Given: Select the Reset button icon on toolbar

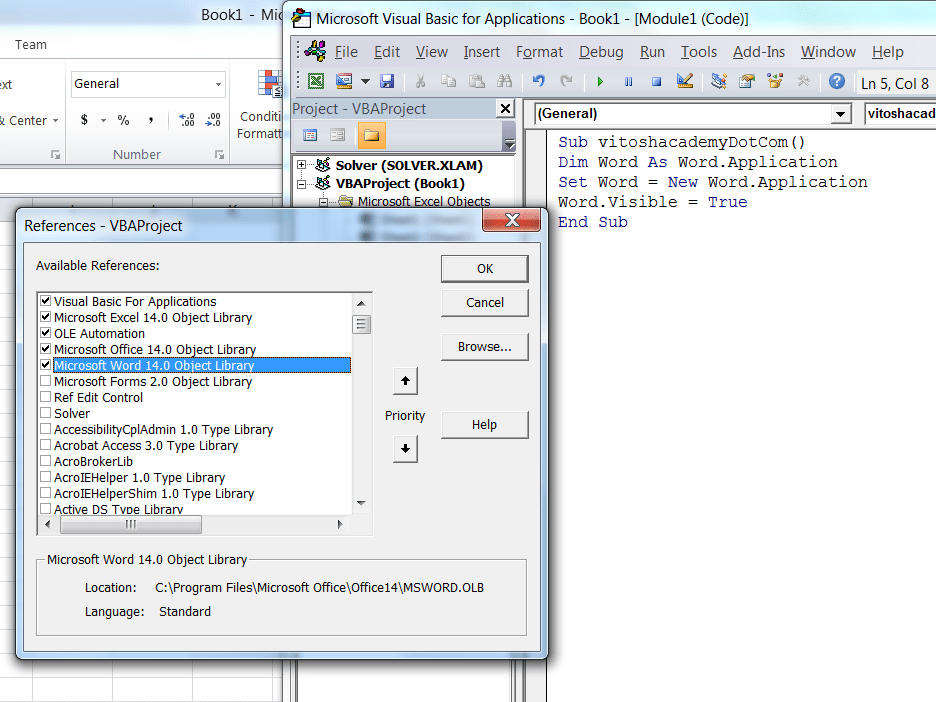Looking at the screenshot, I should (x=655, y=82).
